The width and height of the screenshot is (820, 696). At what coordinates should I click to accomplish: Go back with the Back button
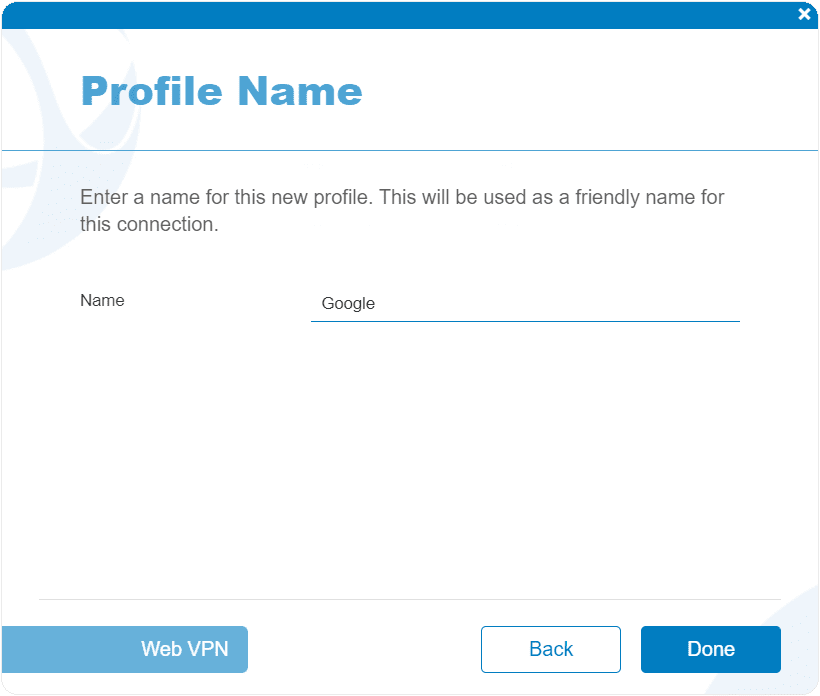tap(551, 649)
